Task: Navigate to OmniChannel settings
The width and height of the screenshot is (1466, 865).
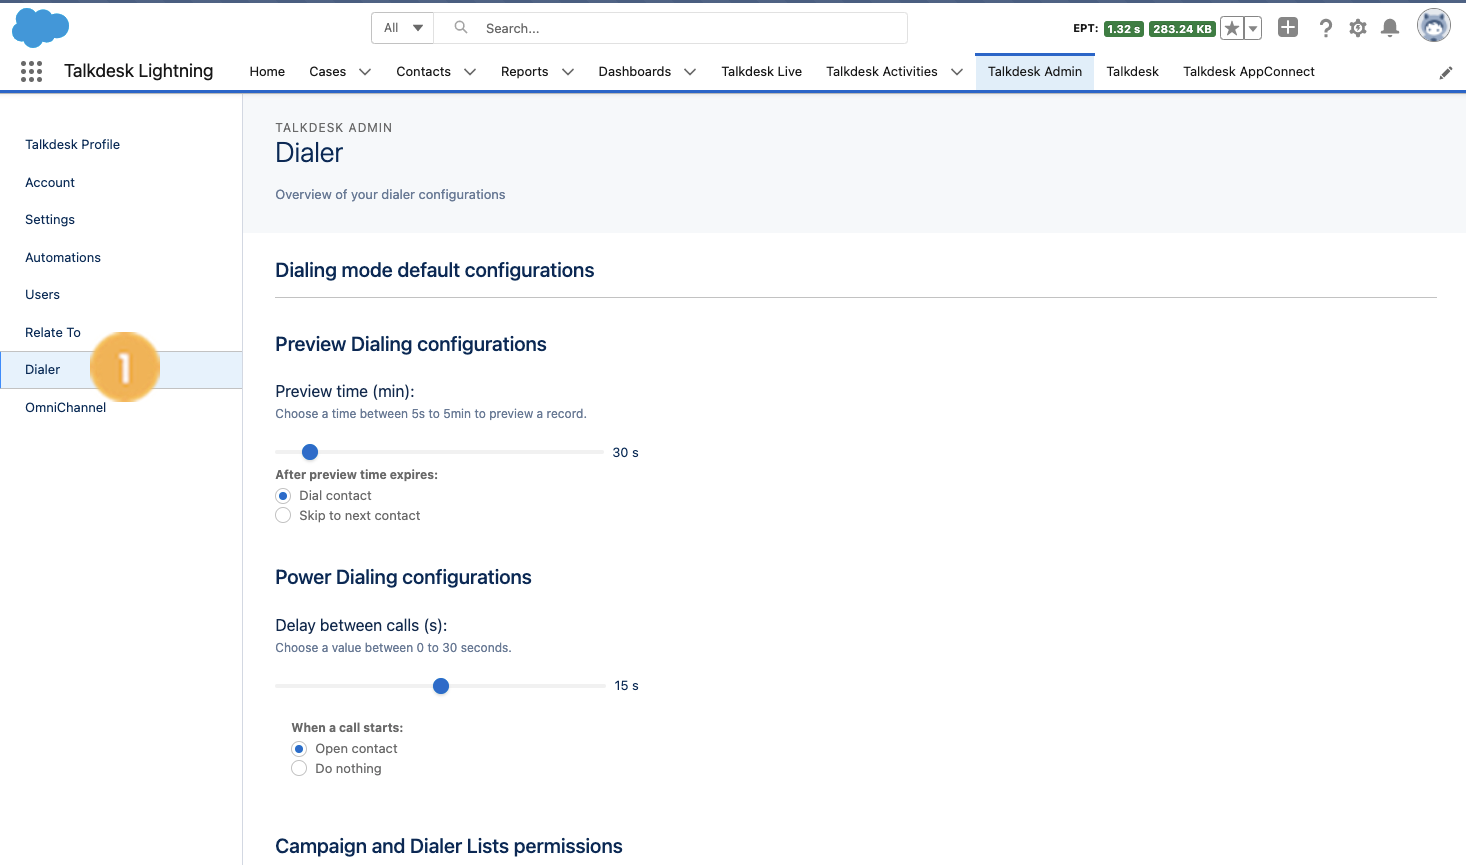Action: pyautogui.click(x=65, y=407)
